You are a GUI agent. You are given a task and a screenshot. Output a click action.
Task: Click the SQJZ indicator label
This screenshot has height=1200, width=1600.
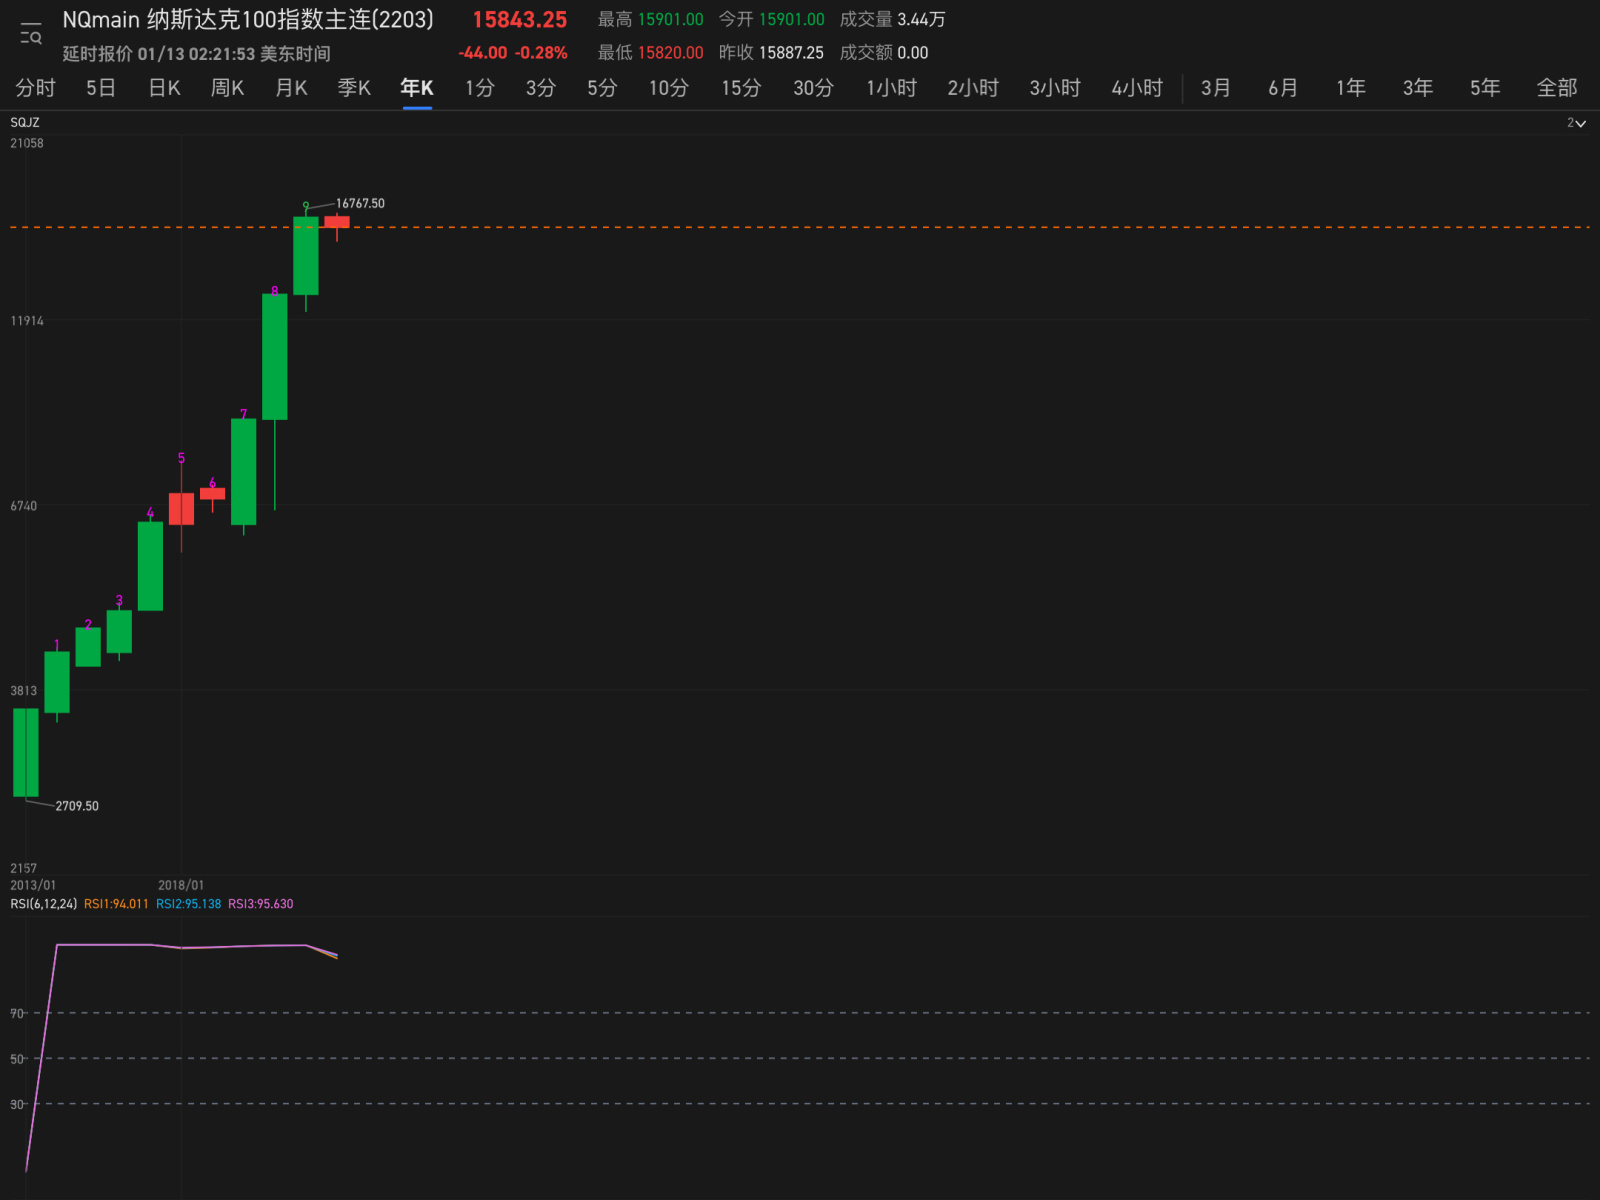click(25, 123)
